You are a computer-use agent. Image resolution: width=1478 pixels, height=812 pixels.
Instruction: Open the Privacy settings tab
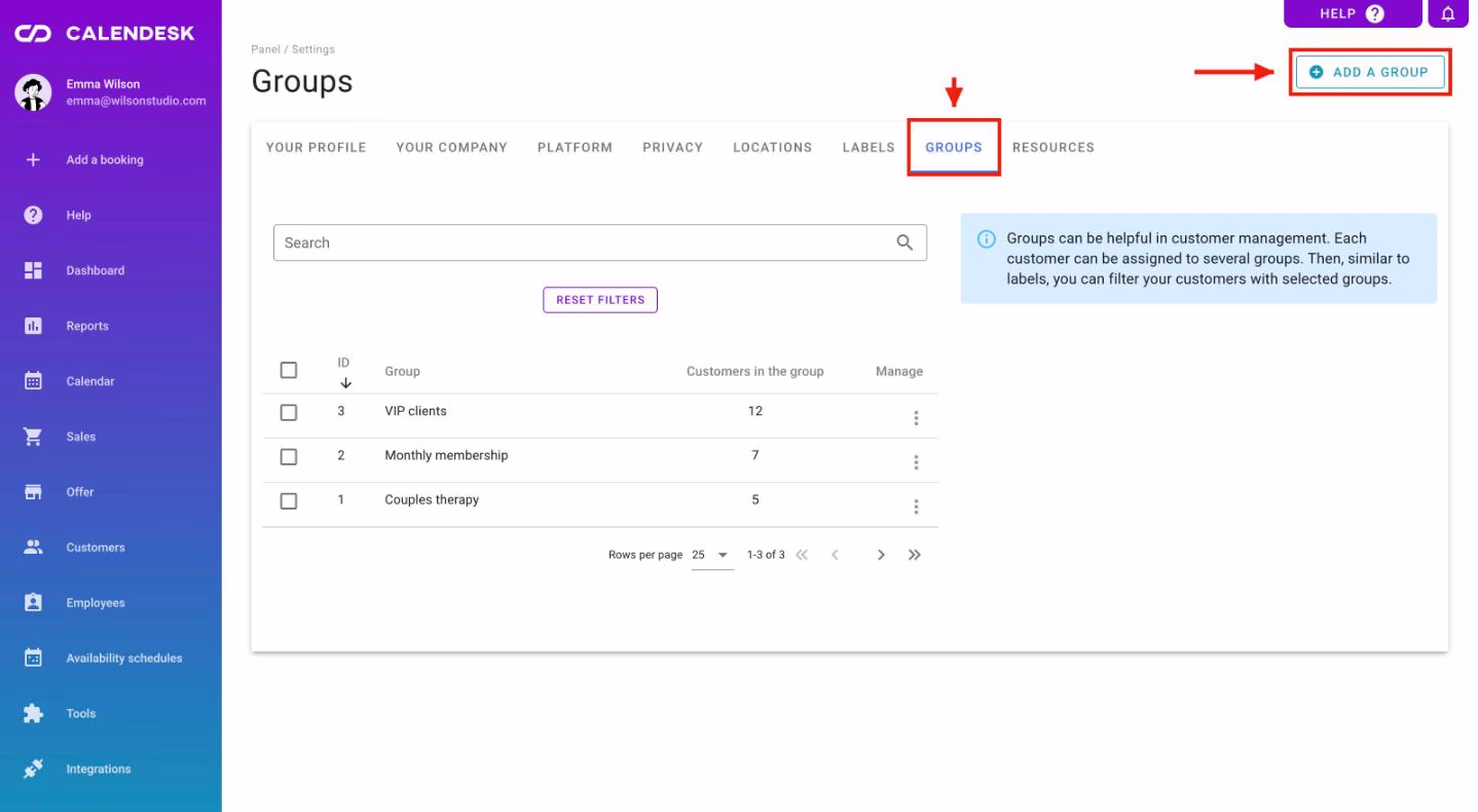(673, 147)
